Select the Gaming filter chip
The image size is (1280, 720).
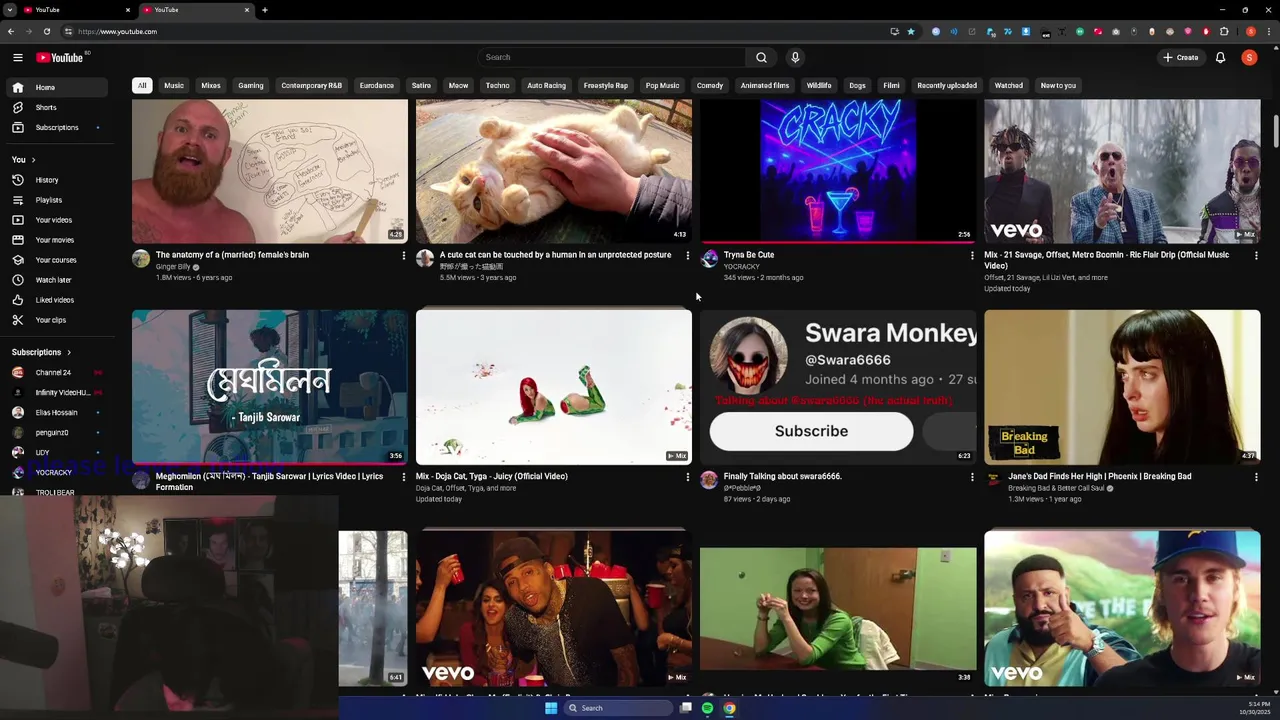[x=251, y=85]
